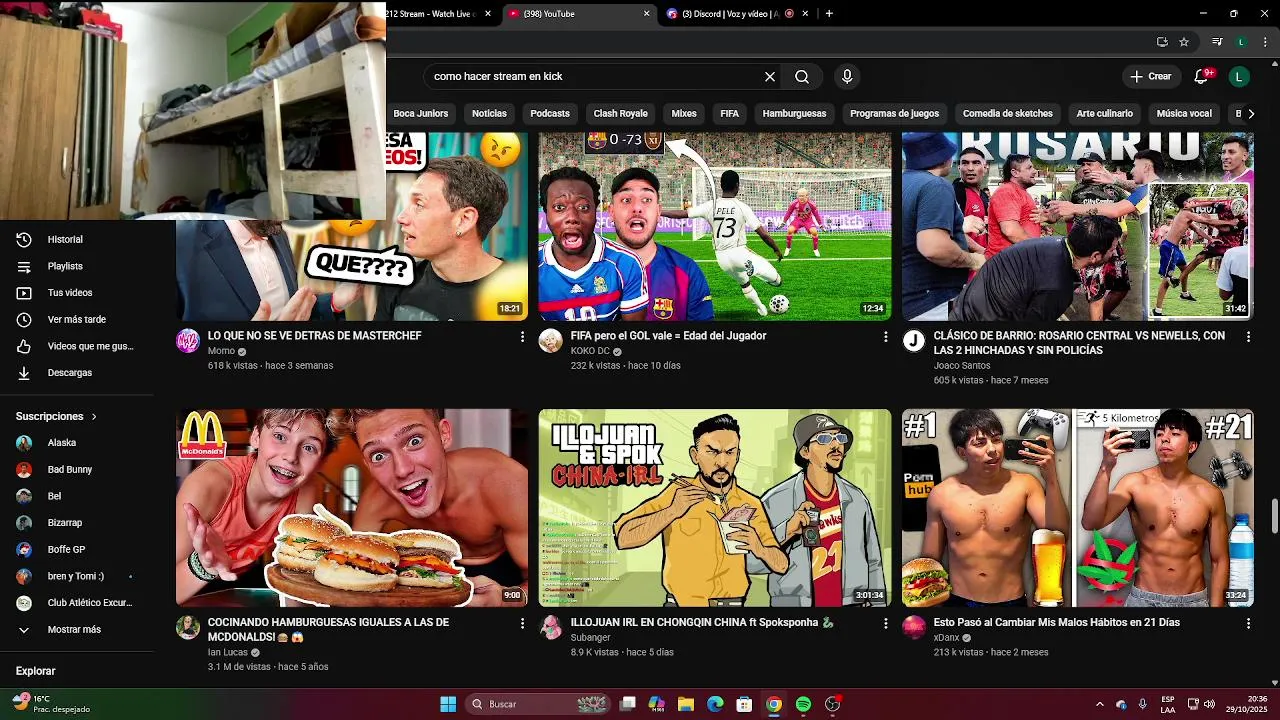Click the Playlists icon in sidebar
This screenshot has width=1280, height=720.
pos(24,267)
